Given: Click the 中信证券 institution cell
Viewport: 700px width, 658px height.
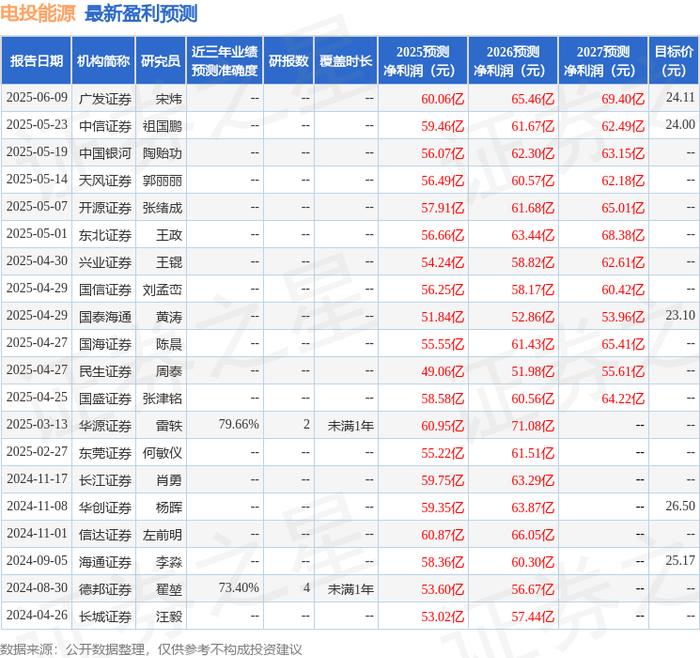Looking at the screenshot, I should coord(105,126).
